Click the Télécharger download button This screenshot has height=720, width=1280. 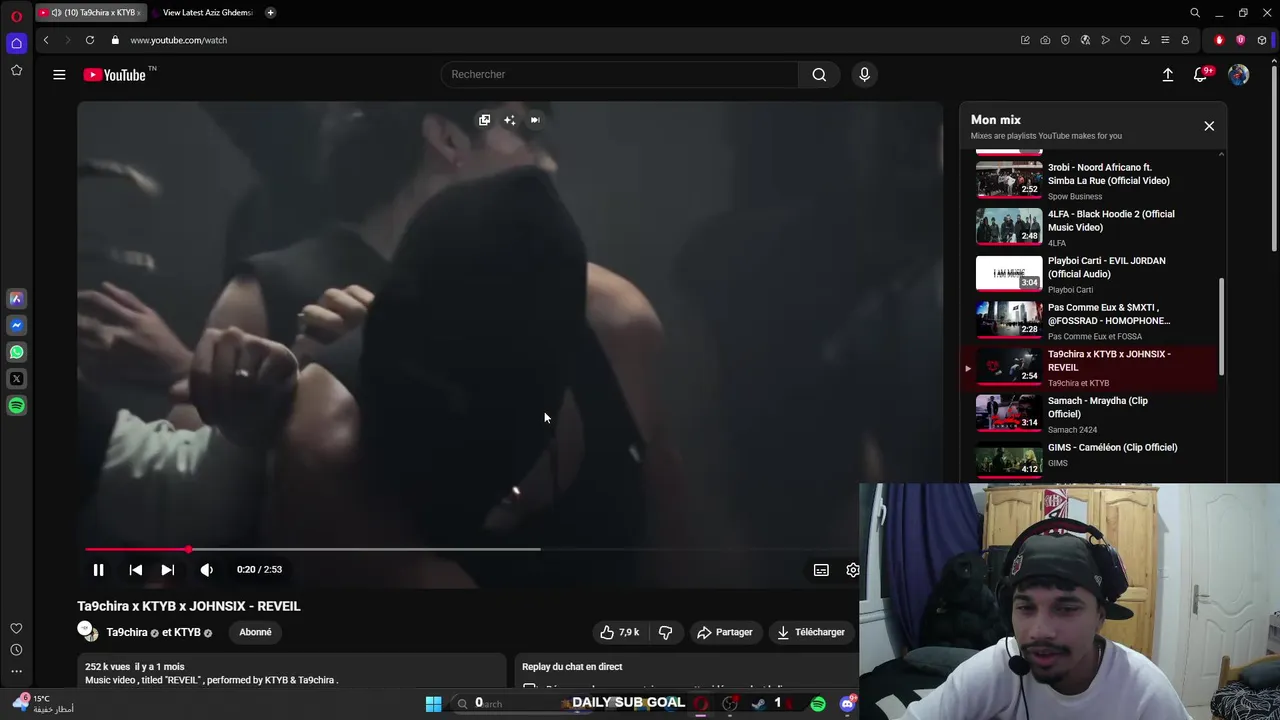(x=811, y=632)
